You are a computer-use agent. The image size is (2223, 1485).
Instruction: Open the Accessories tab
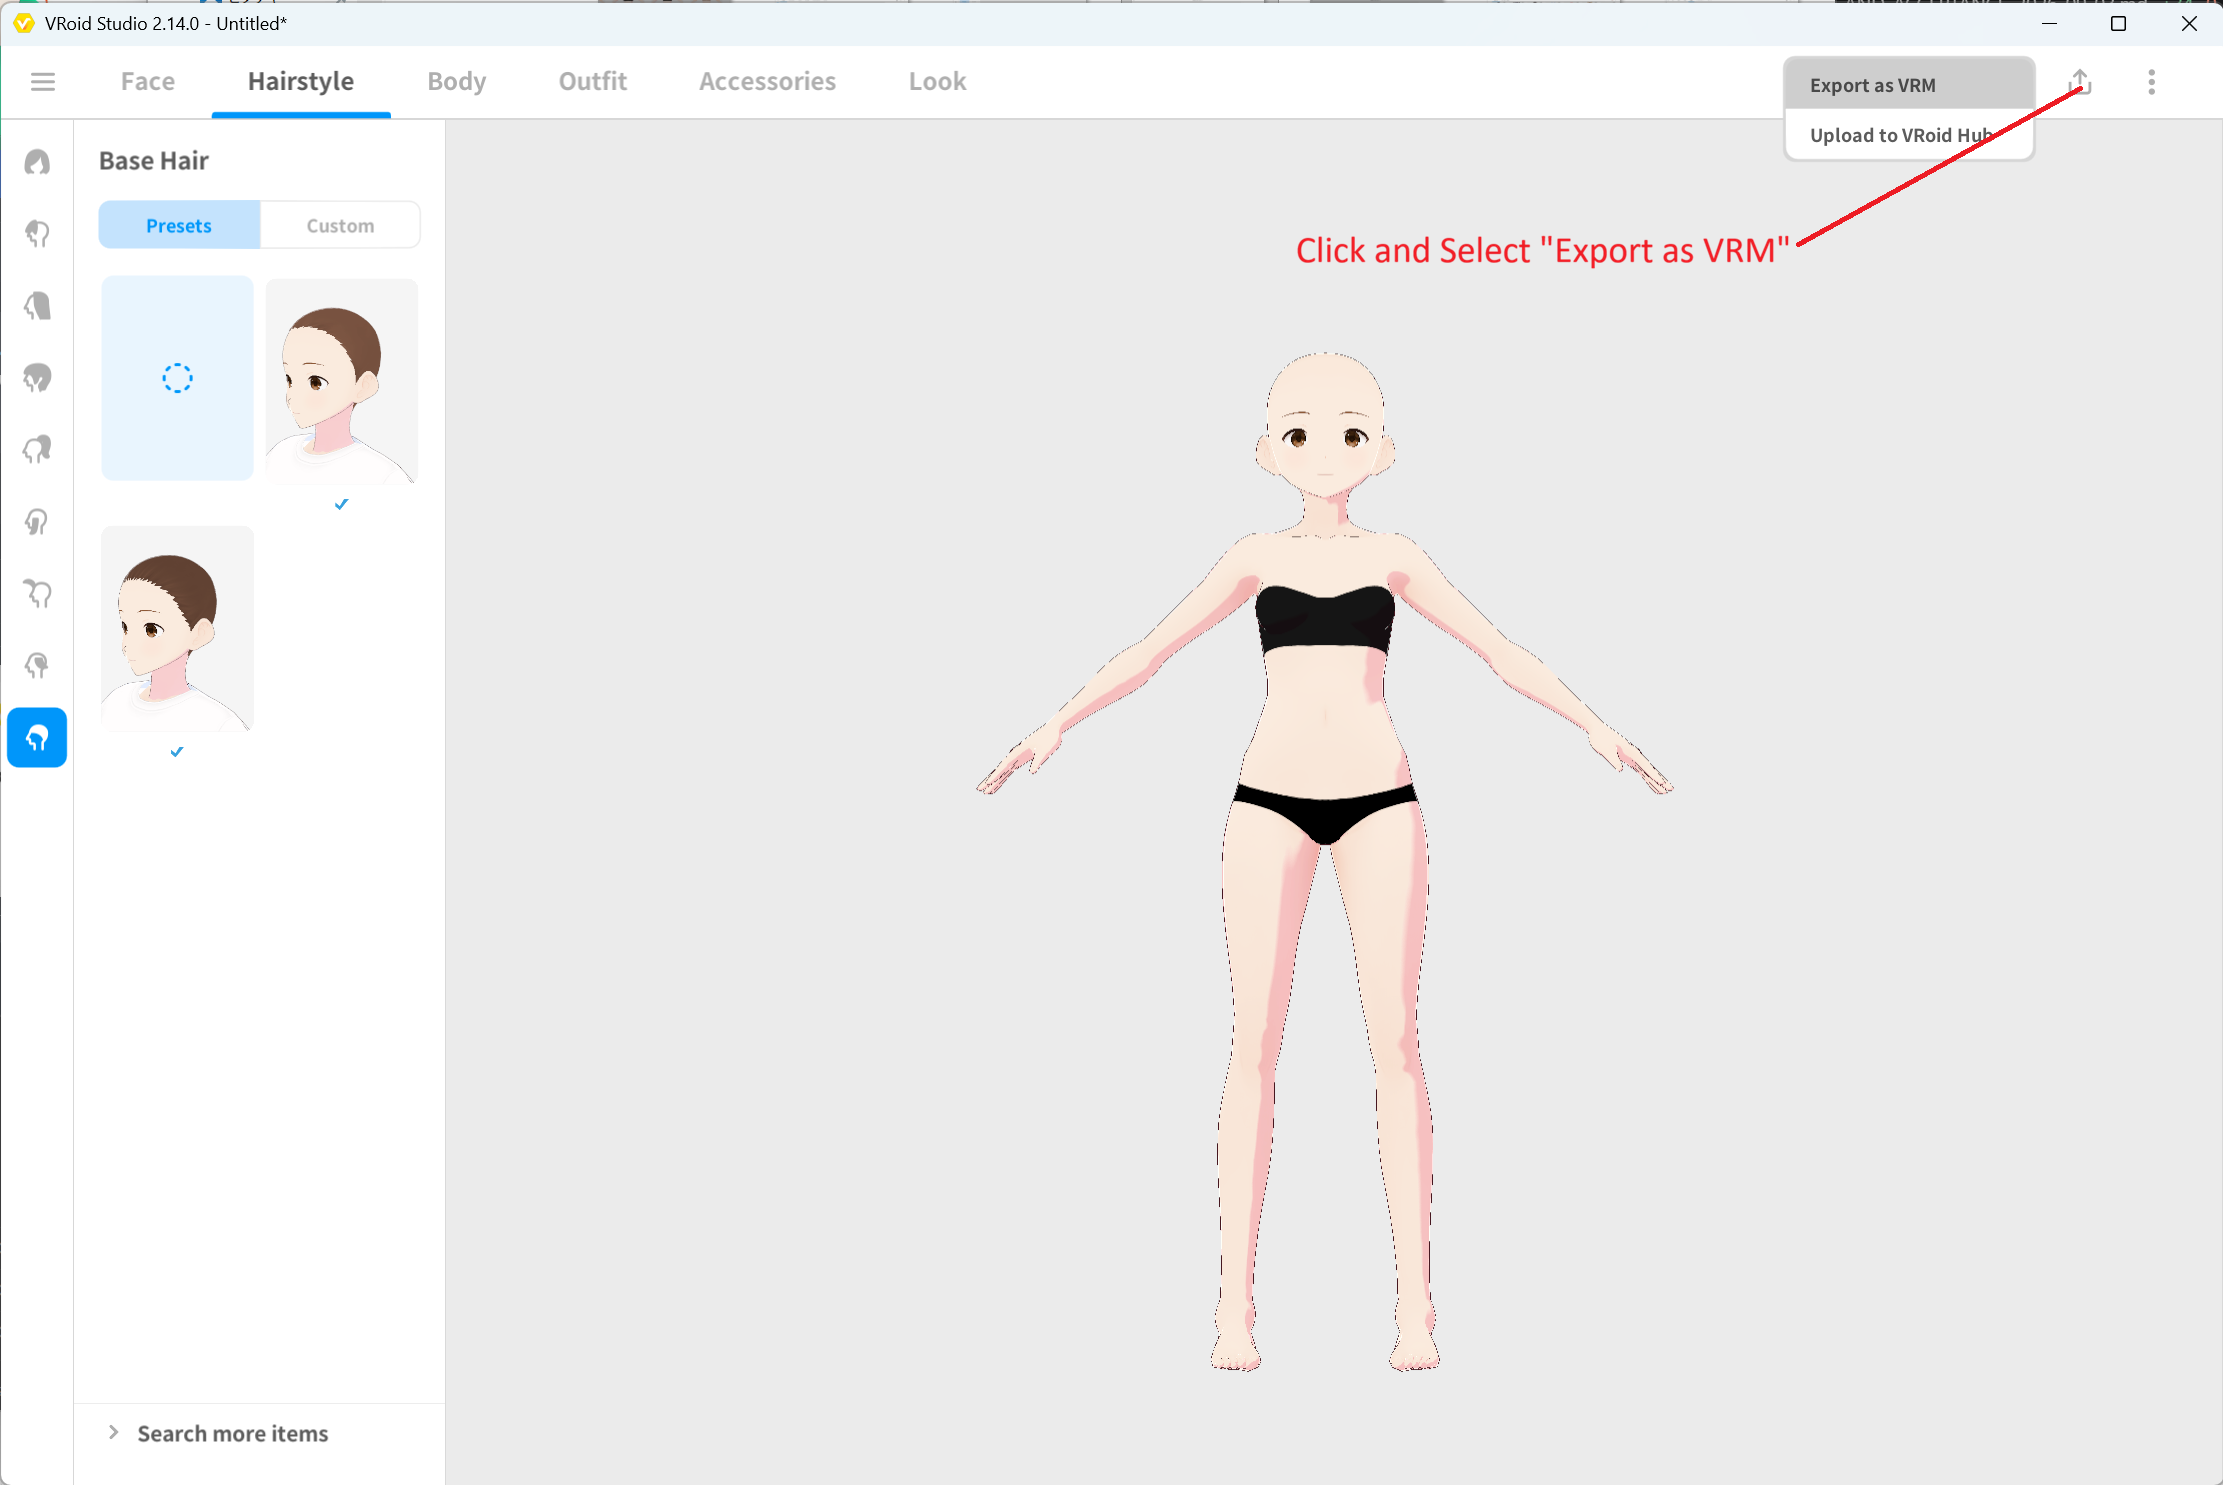pyautogui.click(x=768, y=81)
